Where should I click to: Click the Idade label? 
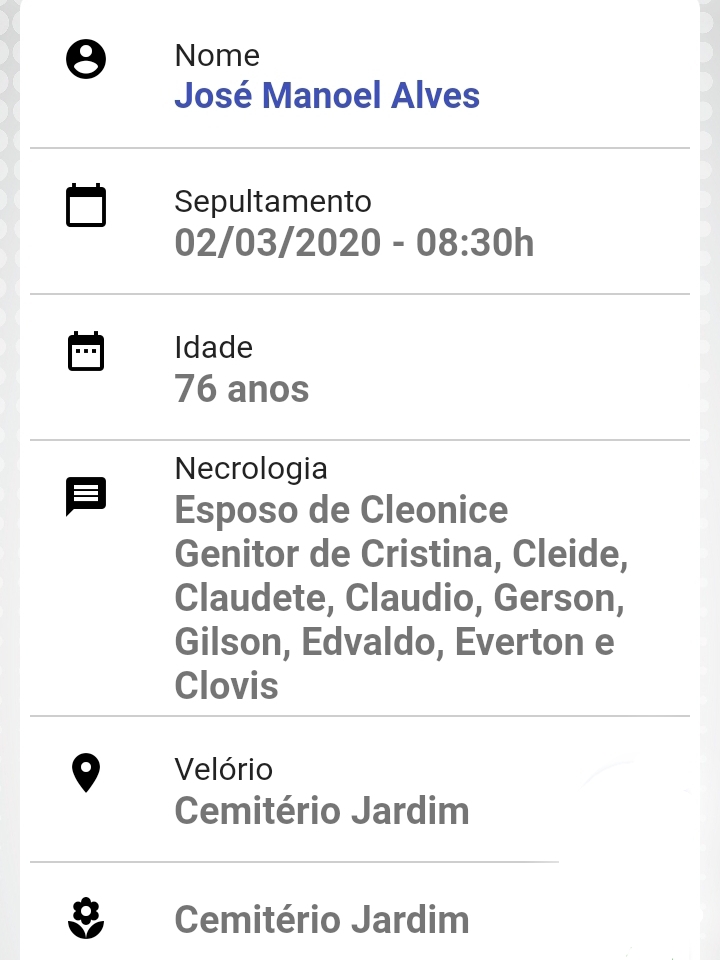click(213, 348)
